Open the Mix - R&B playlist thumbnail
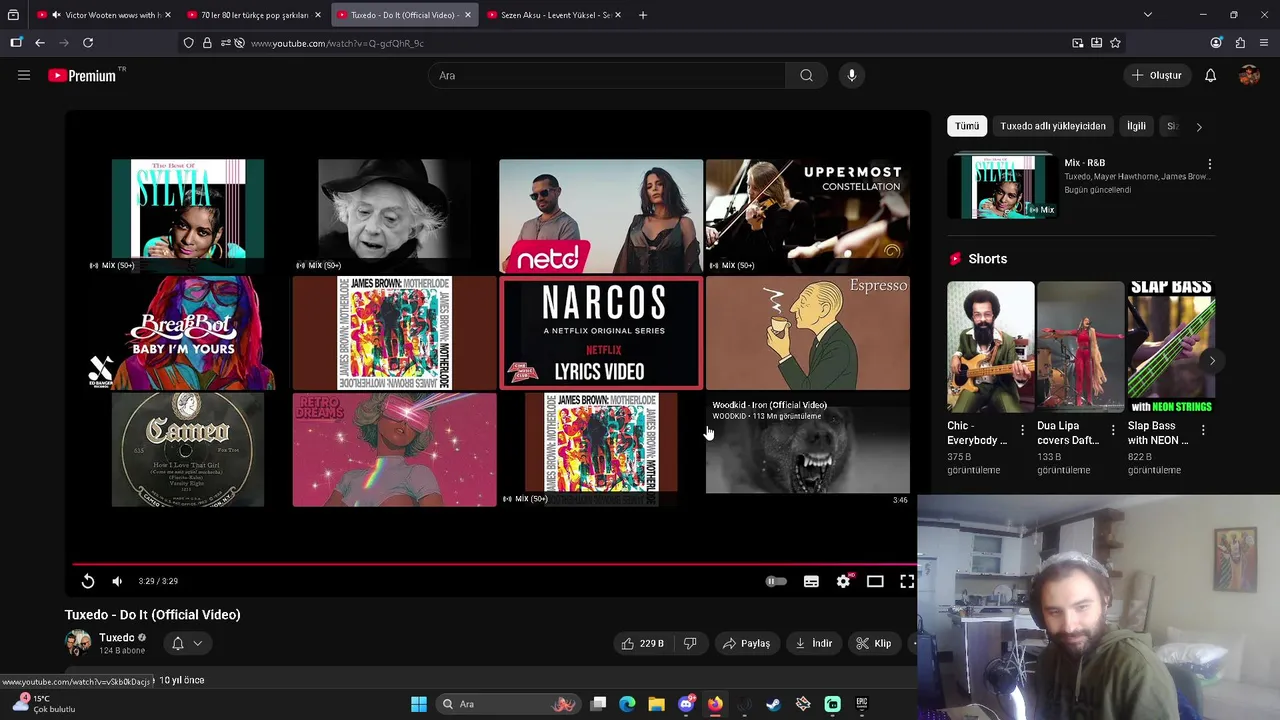The width and height of the screenshot is (1280, 720). click(x=1003, y=186)
